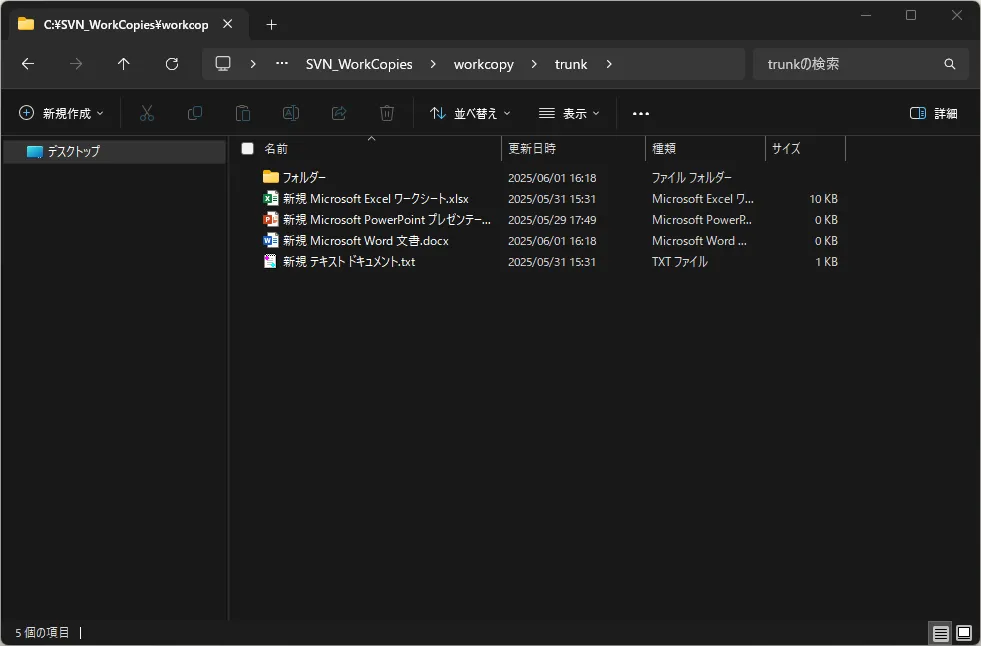Open the SVN_WorkCopies breadcrumb

pyautogui.click(x=359, y=64)
